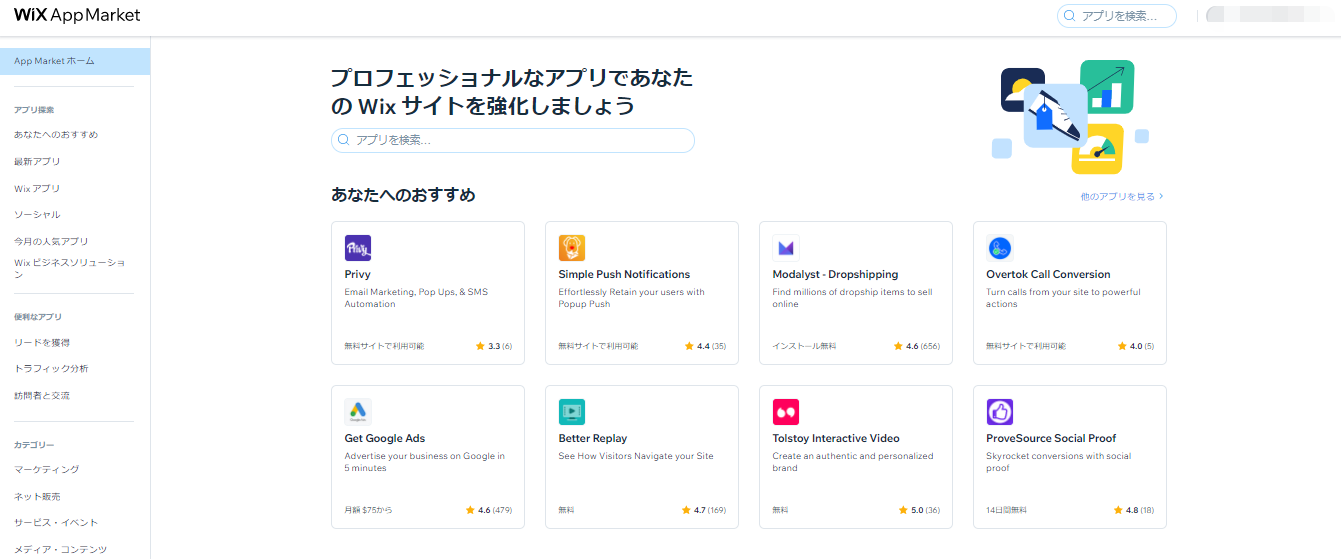1341x559 pixels.
Task: Open Wix ビジネスソリューション in sidebar
Action: tap(70, 268)
